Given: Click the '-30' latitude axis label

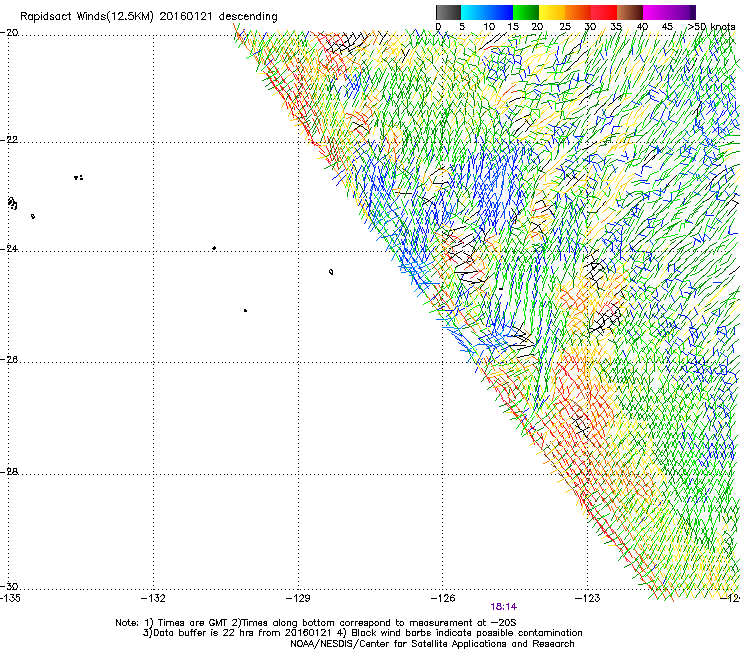Looking at the screenshot, I should 9,586.
